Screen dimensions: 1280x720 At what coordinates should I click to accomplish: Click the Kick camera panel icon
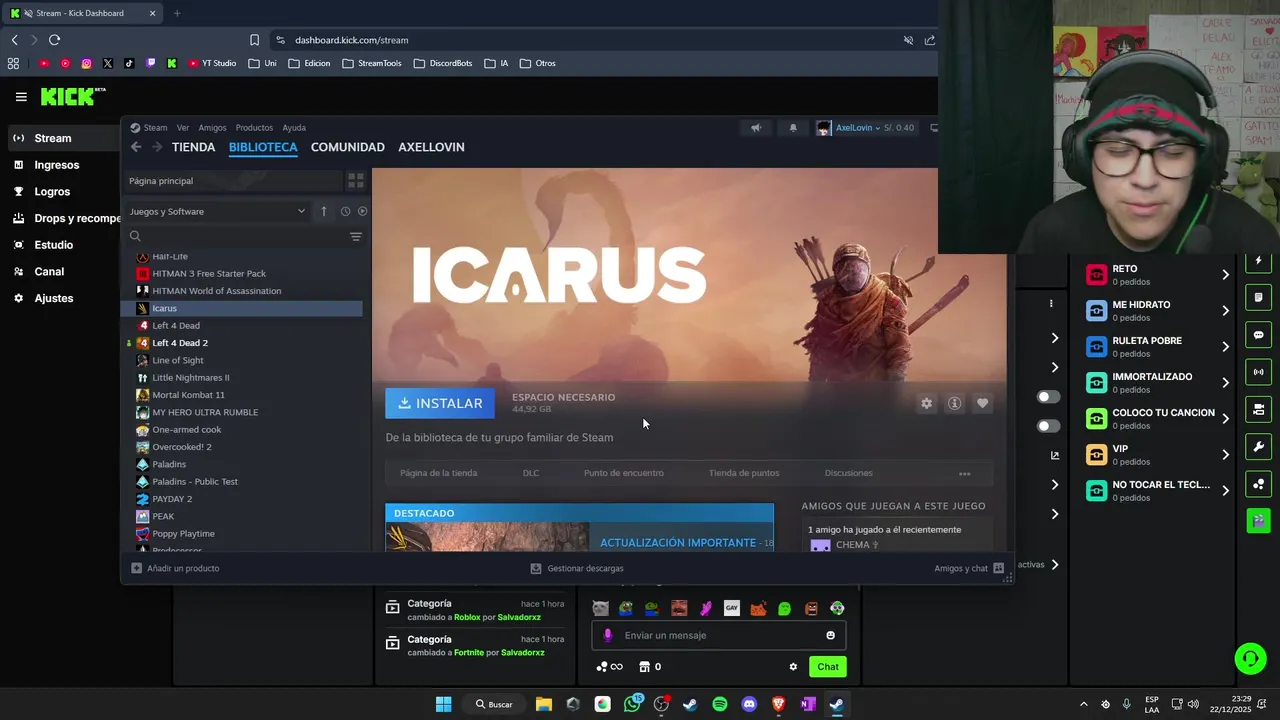[x=1259, y=409]
